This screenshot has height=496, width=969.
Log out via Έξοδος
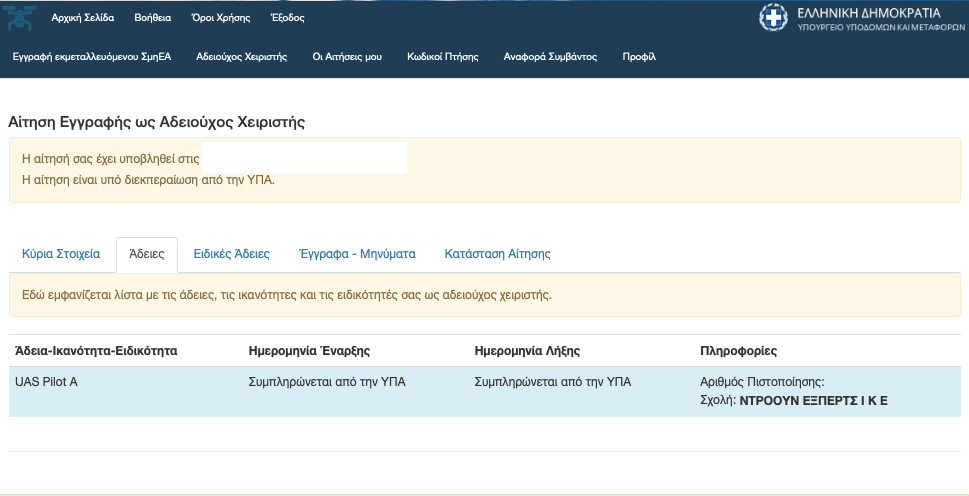click(x=287, y=18)
